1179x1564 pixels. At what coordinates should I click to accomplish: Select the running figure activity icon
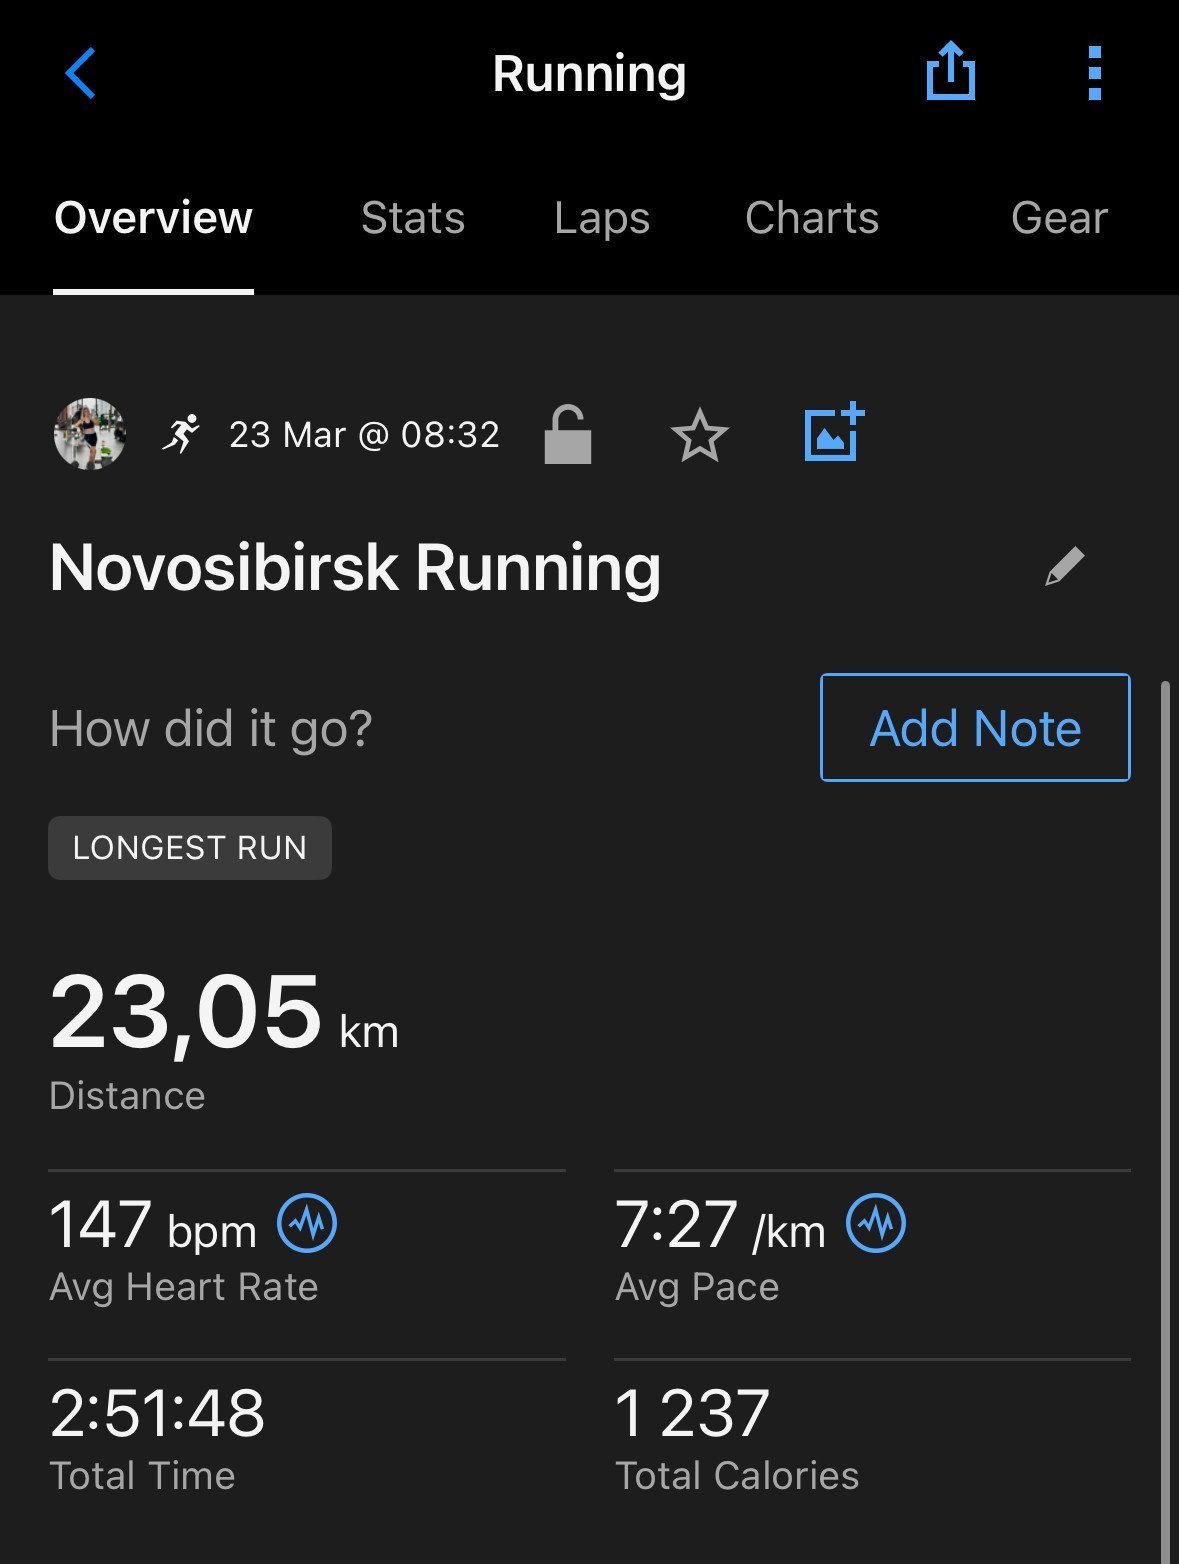181,434
